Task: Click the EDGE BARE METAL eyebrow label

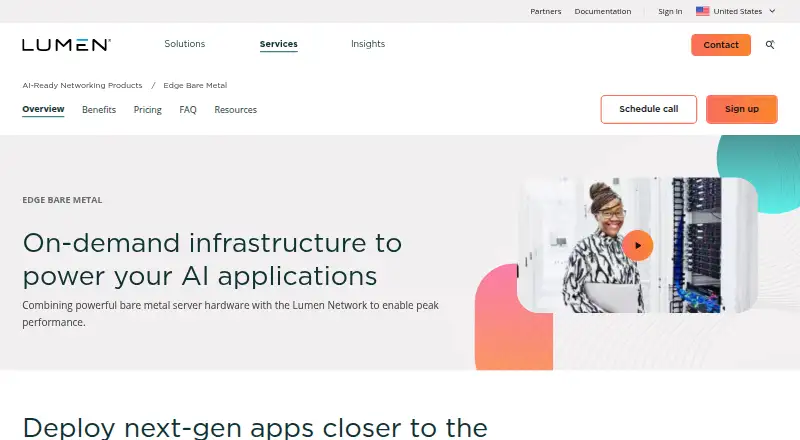Action: point(62,200)
